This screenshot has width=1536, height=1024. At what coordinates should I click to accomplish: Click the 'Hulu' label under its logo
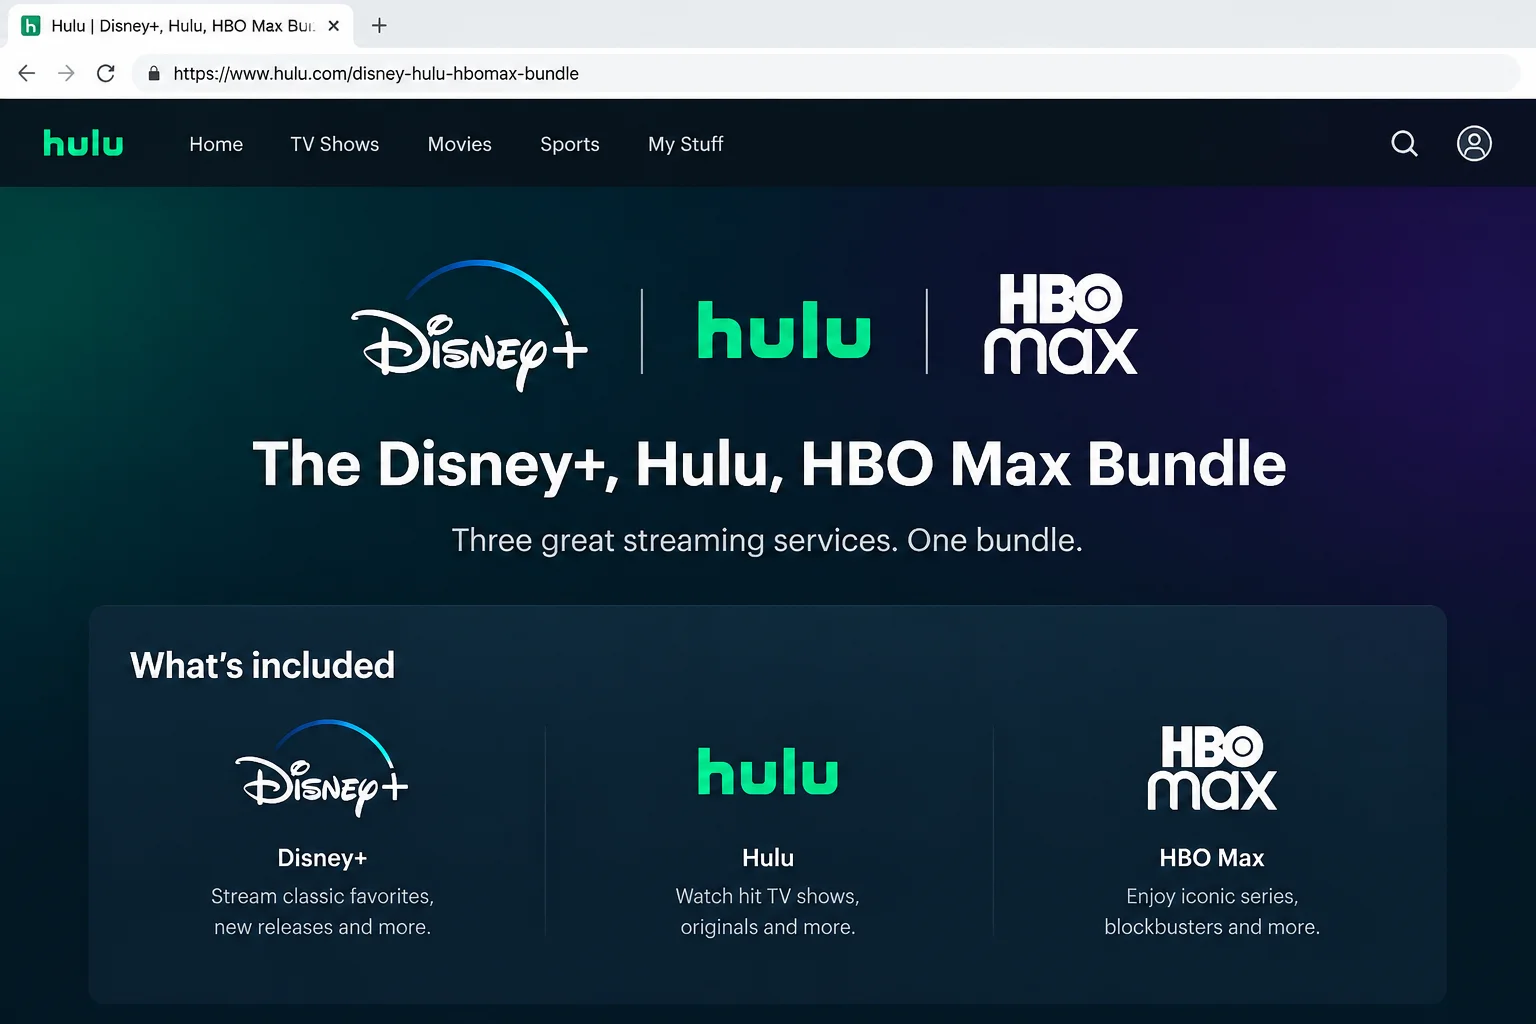click(768, 858)
